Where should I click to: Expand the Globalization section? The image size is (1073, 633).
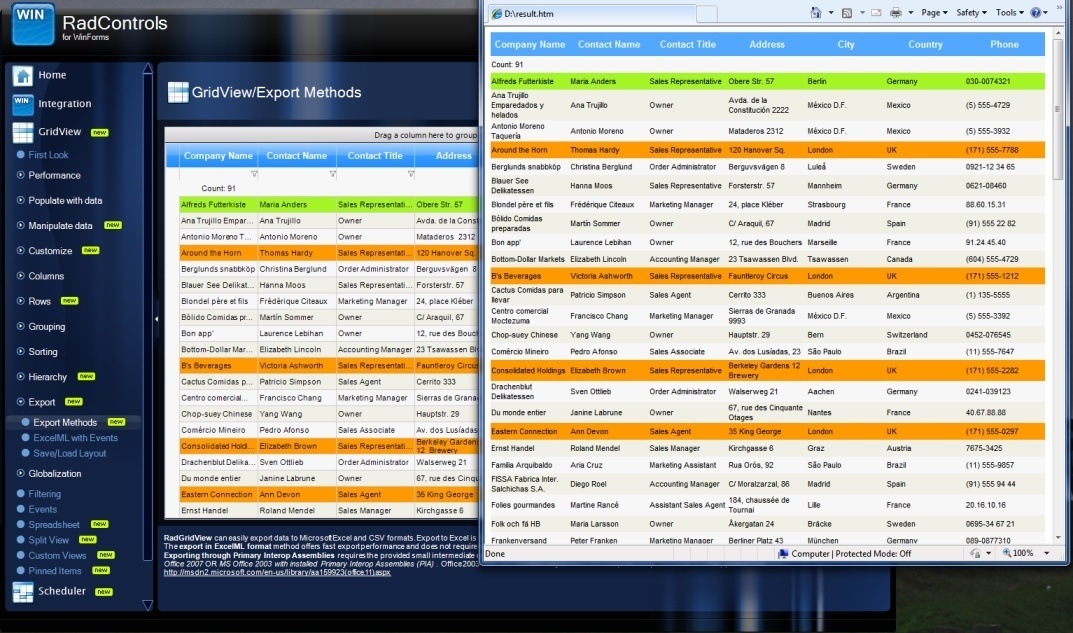click(x=21, y=473)
